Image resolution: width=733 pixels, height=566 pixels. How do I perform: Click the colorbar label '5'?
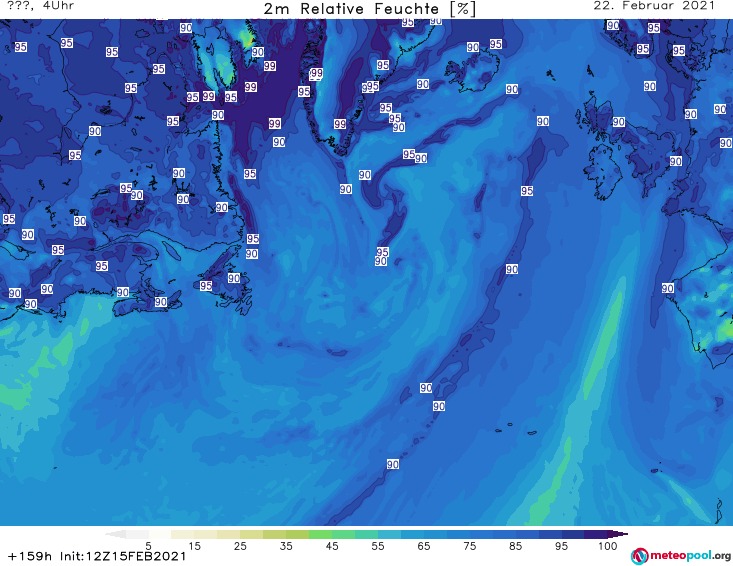coord(148,546)
